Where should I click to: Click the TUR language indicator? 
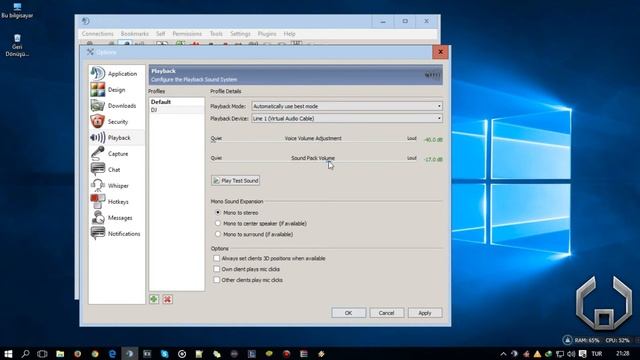597,354
